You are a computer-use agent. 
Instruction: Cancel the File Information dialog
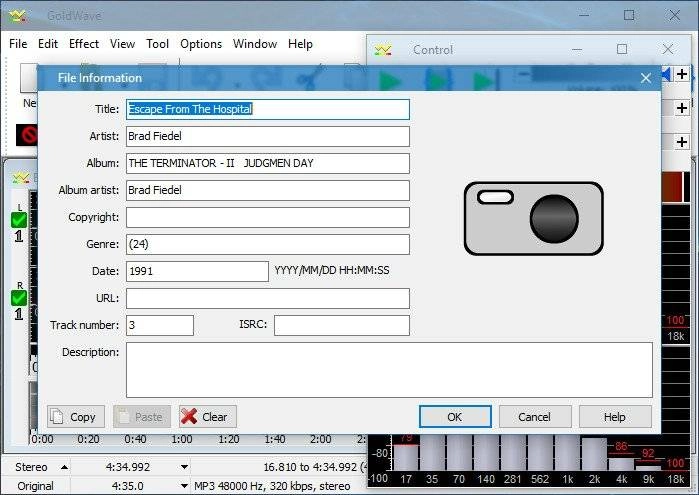click(x=535, y=417)
